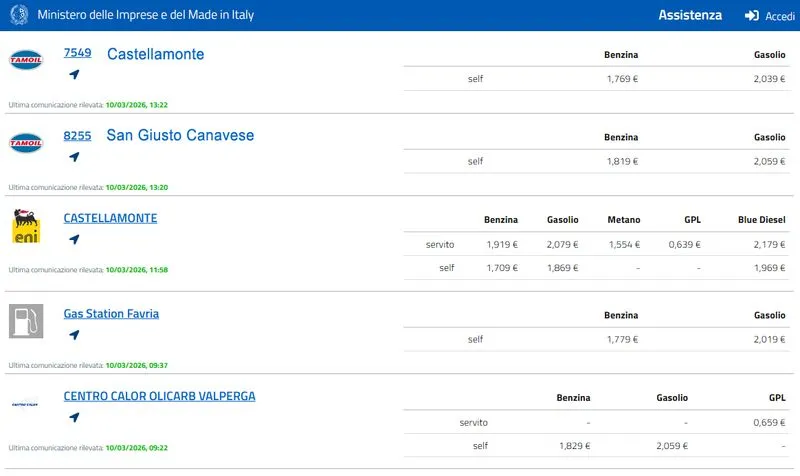Open the CASTELLAMONTE Eni station link
The image size is (800, 476).
[x=110, y=218]
